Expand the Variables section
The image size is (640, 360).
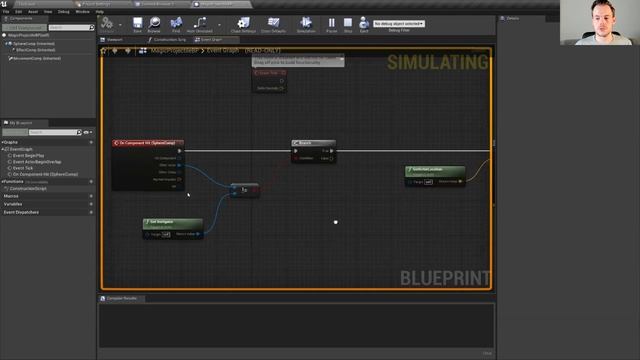pos(13,204)
